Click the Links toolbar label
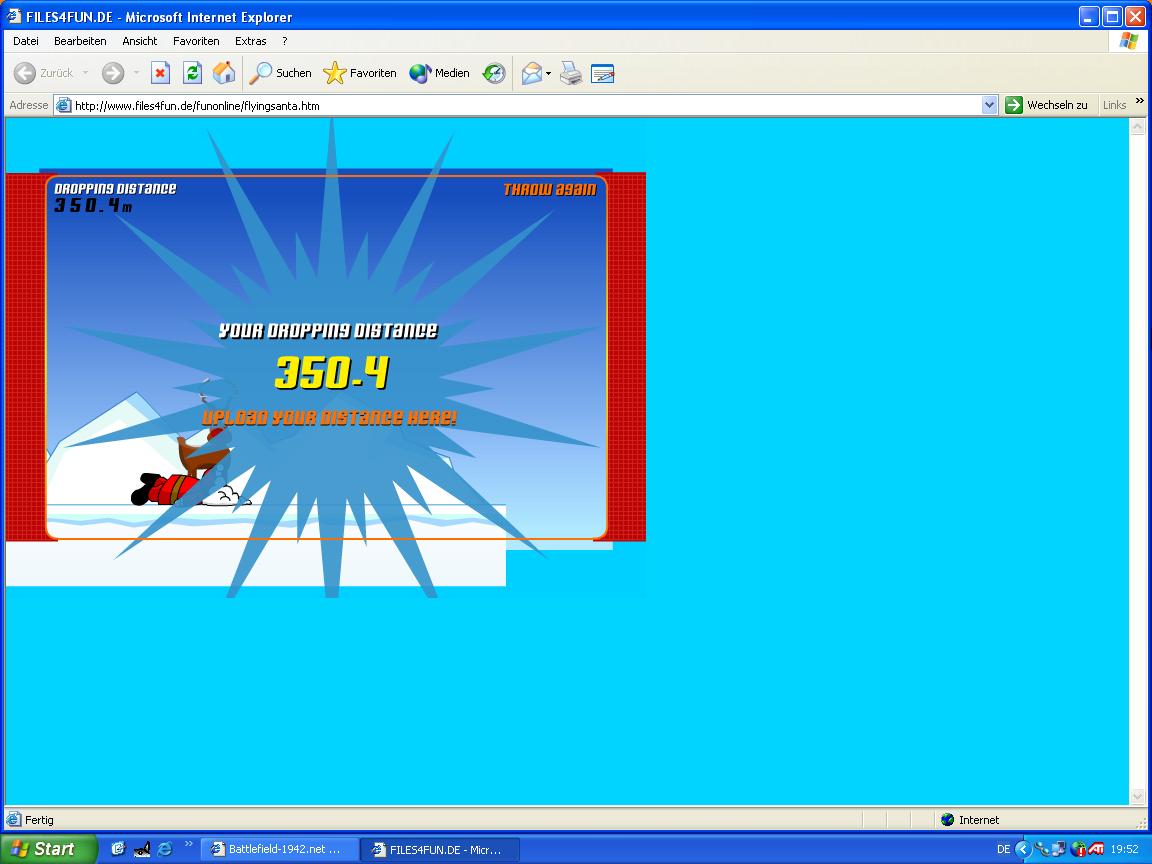Image resolution: width=1152 pixels, height=864 pixels. point(1114,105)
